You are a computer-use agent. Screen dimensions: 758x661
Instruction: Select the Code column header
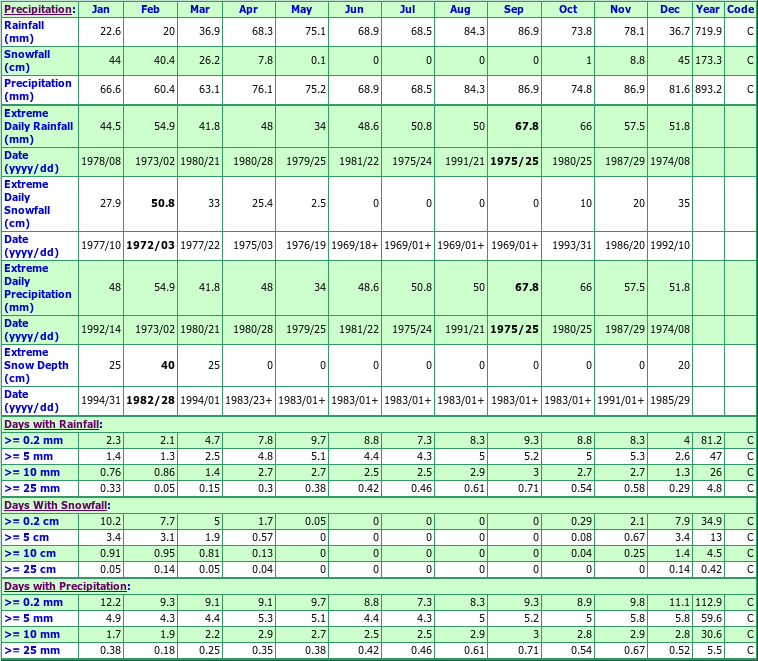[741, 9]
